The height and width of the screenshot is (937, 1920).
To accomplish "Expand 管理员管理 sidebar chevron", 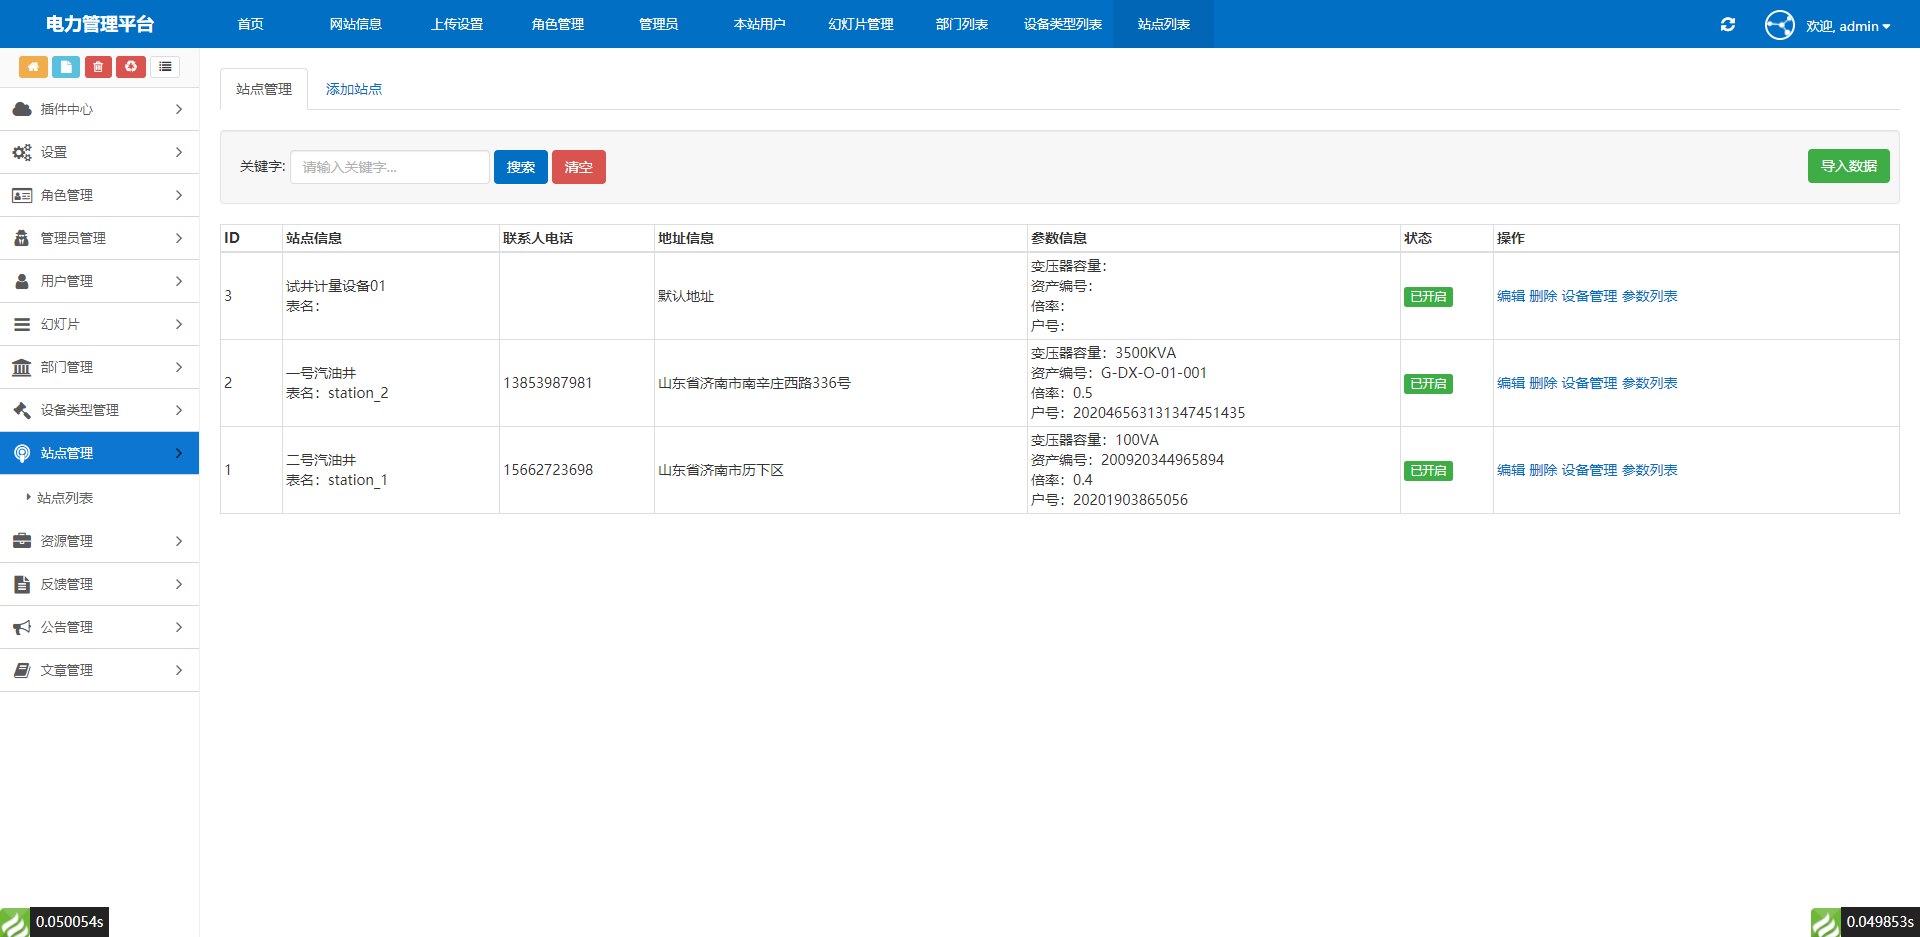I will [179, 238].
